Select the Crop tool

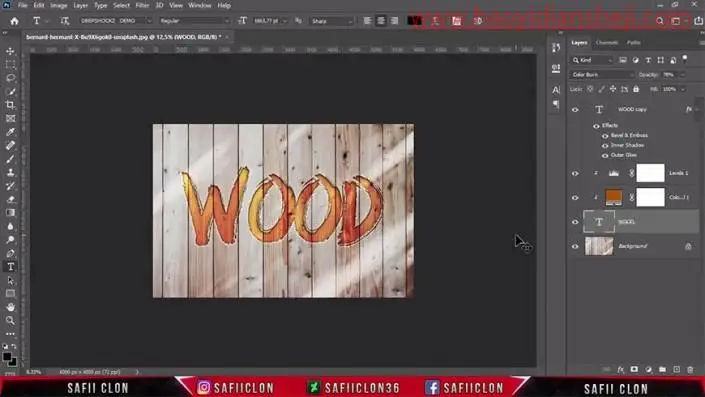click(x=10, y=105)
